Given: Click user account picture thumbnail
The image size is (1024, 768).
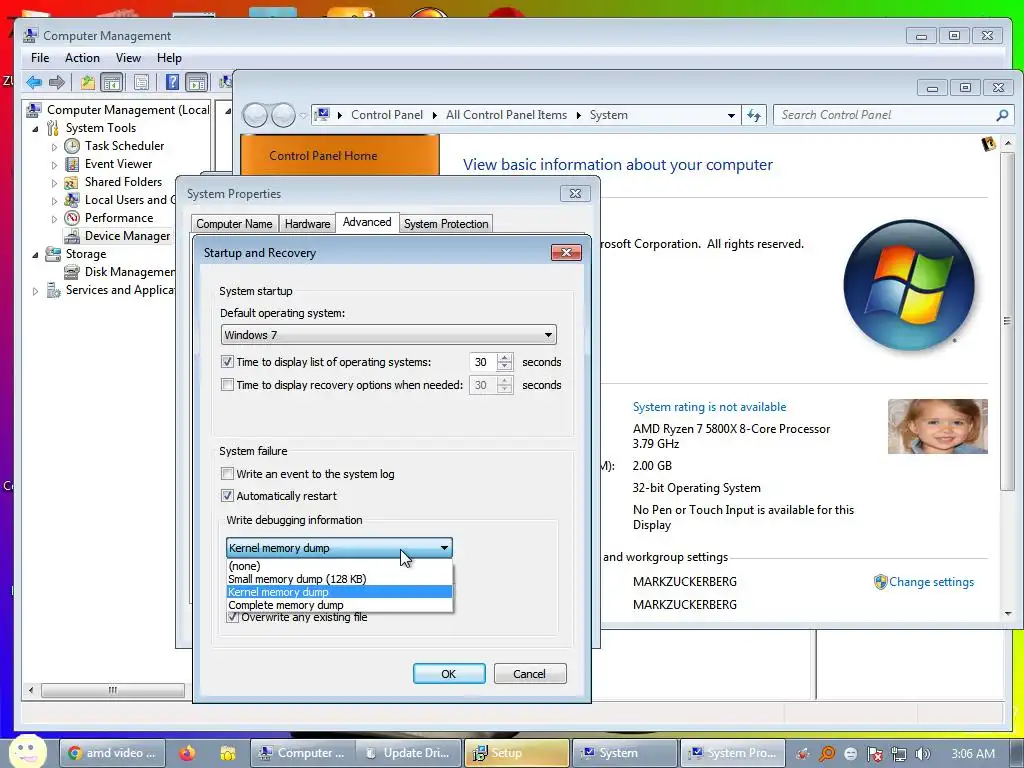Looking at the screenshot, I should pos(938,426).
